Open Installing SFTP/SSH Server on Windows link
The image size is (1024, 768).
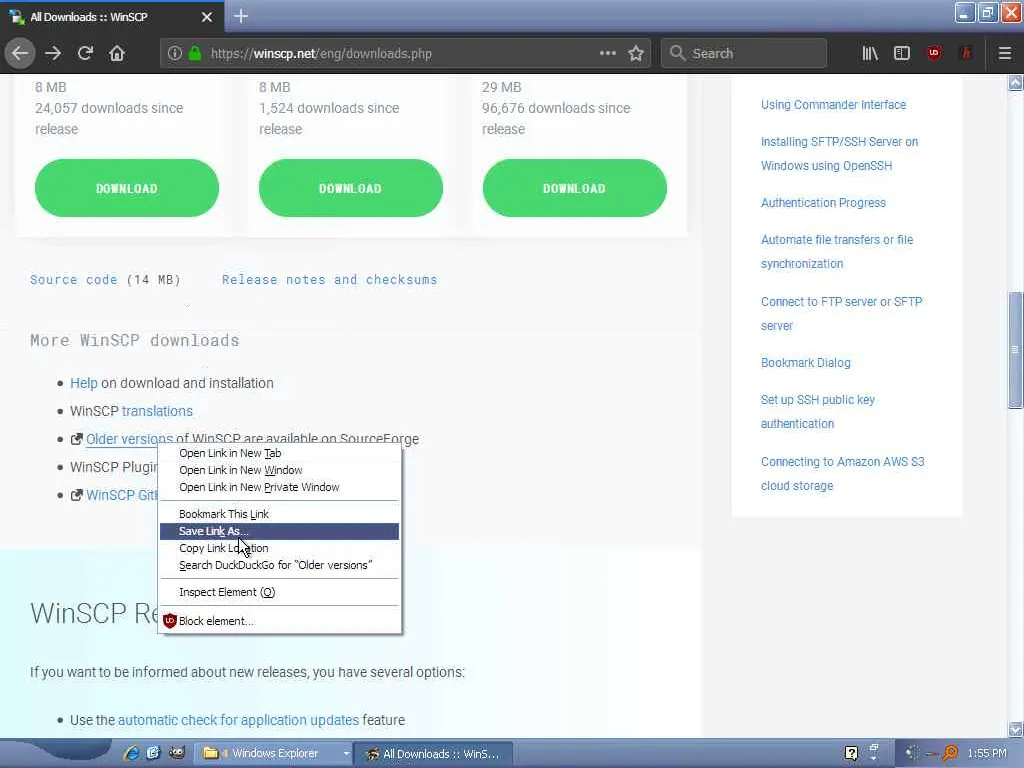pos(839,153)
